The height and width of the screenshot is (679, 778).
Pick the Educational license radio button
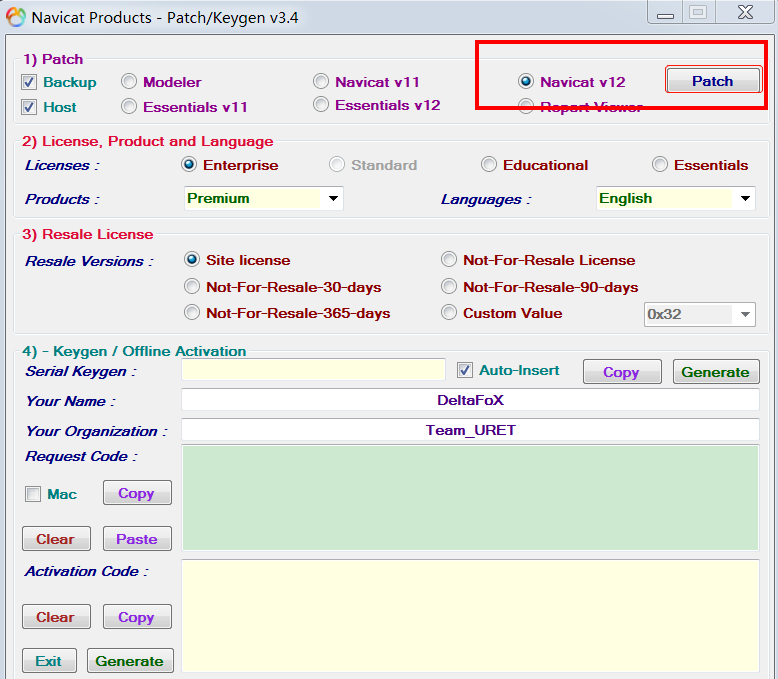tap(489, 164)
